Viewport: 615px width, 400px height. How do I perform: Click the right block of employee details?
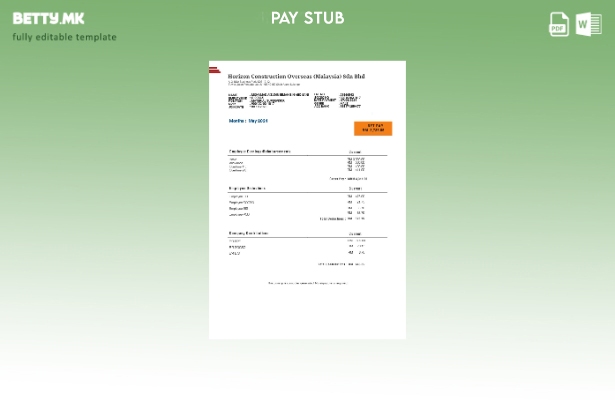click(x=338, y=101)
